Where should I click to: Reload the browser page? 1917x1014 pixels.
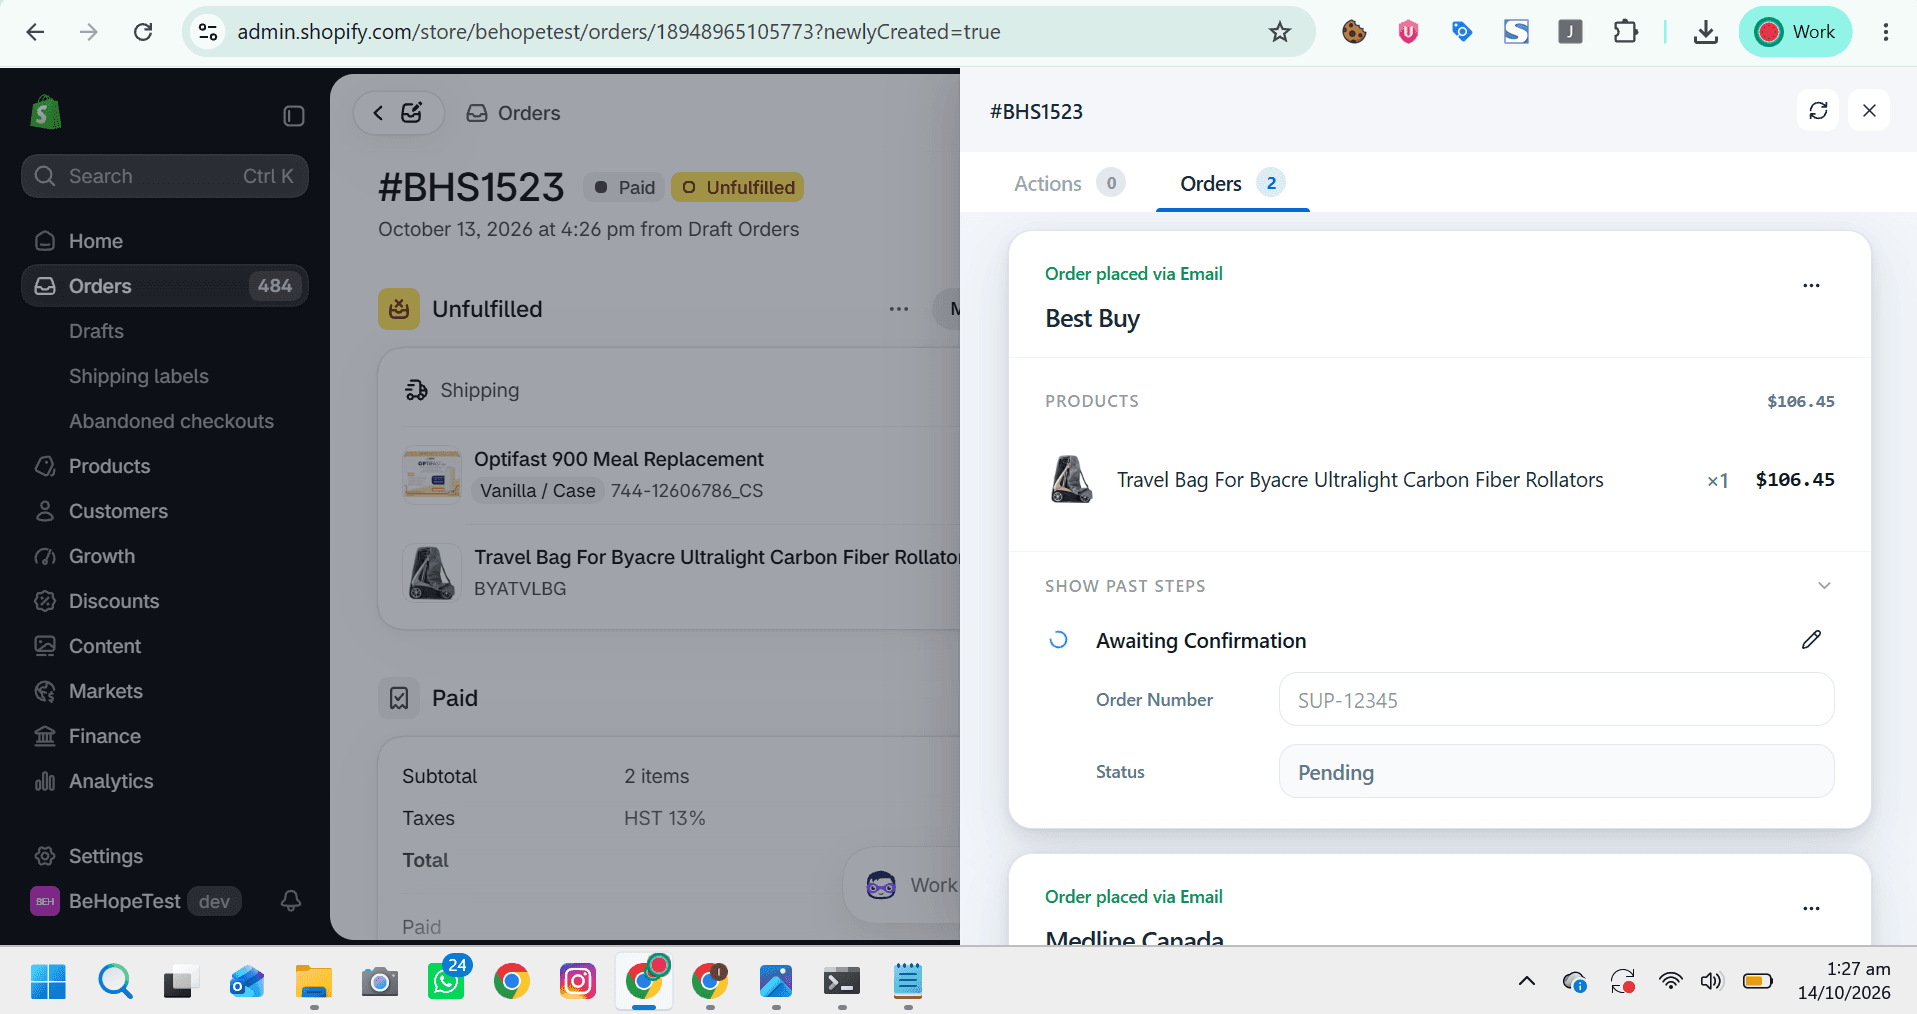click(x=143, y=32)
